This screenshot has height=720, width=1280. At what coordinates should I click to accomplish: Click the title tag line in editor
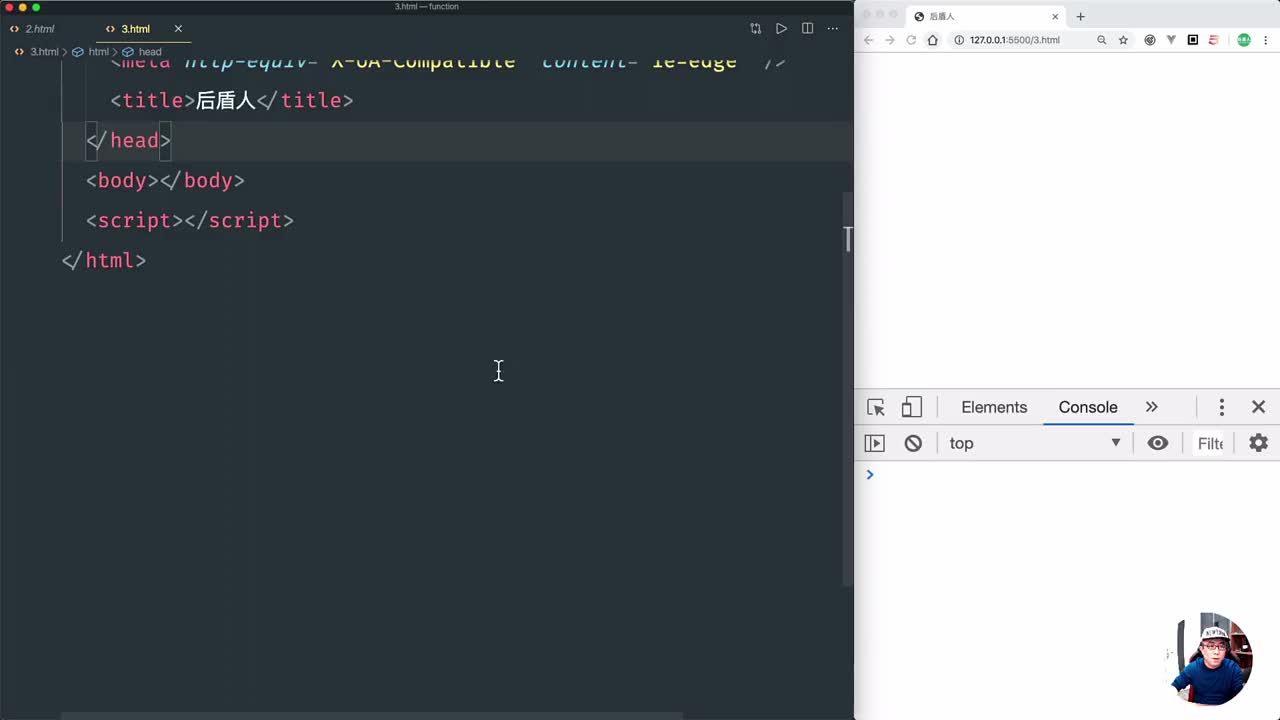[232, 100]
